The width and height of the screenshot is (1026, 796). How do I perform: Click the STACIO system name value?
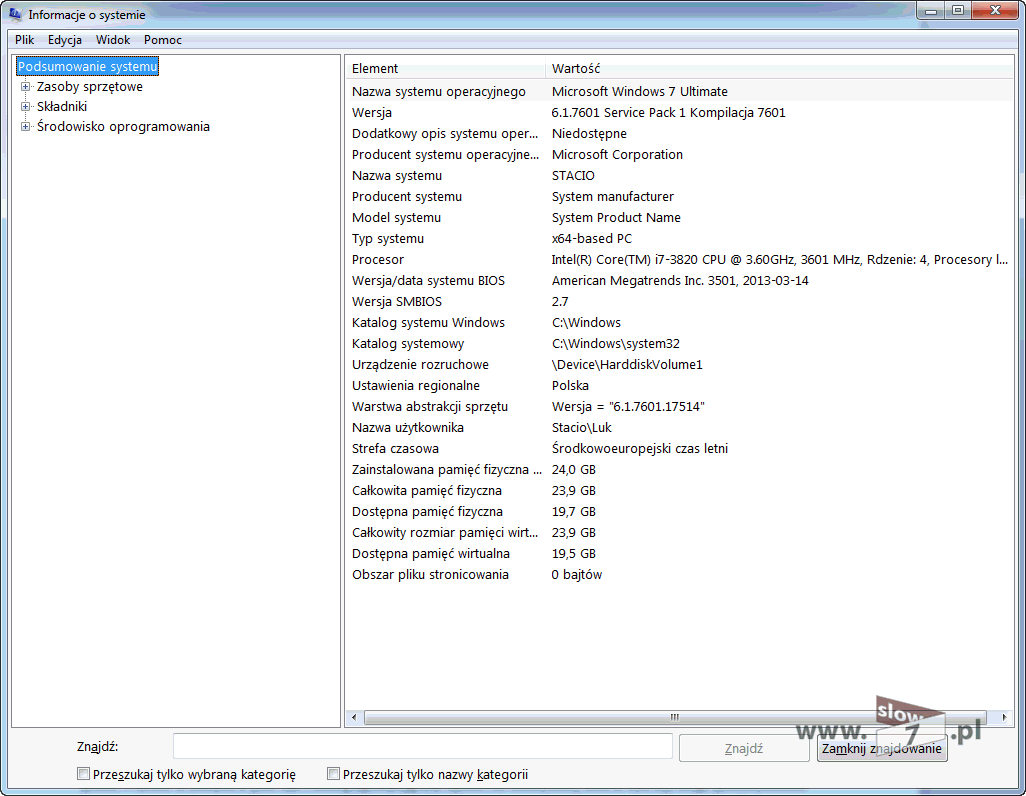point(573,175)
